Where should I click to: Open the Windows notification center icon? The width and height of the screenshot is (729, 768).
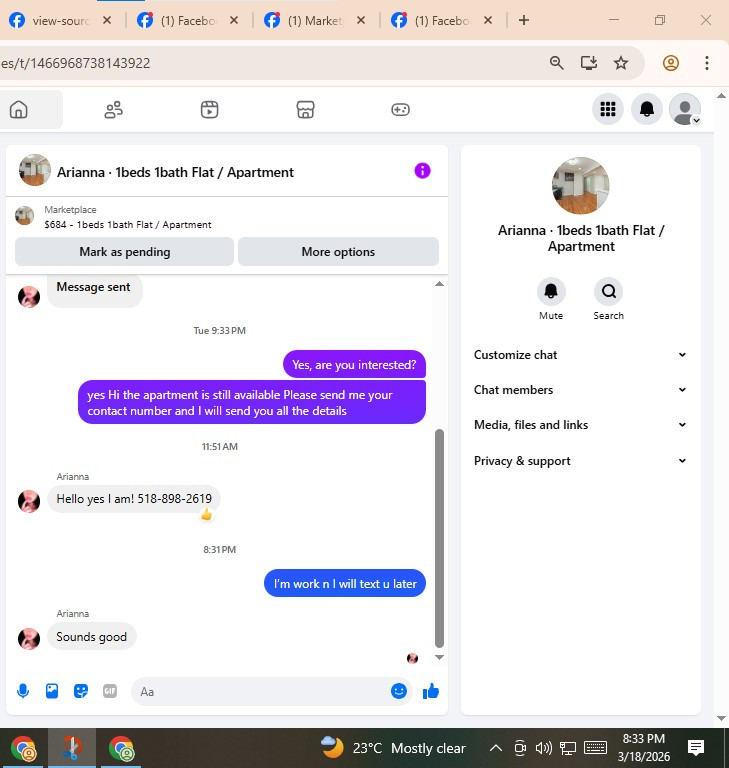coord(696,748)
